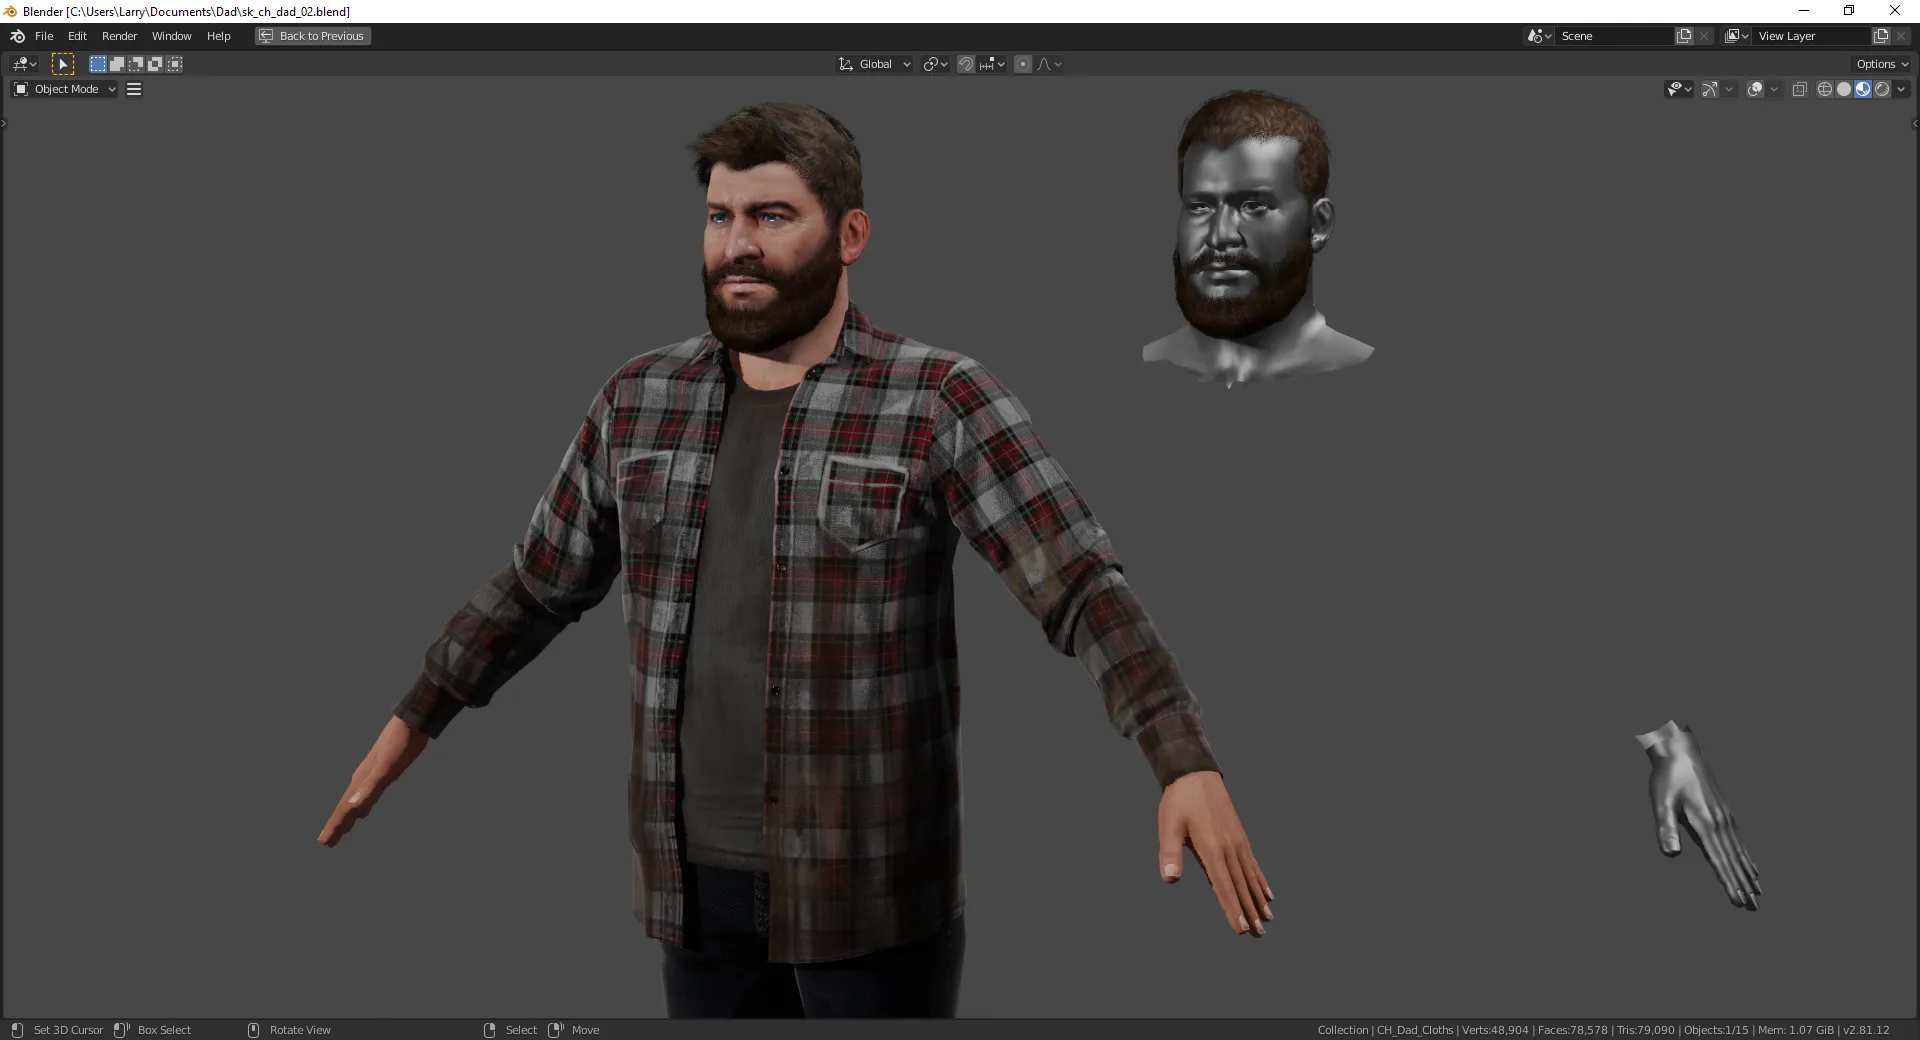Viewport: 1920px width, 1040px height.
Task: Open the Render menu
Action: tap(119, 36)
